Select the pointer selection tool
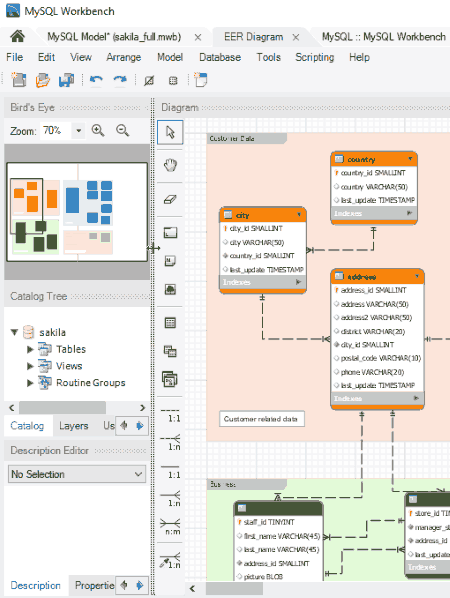Screen dimensions: 450x598 170,132
